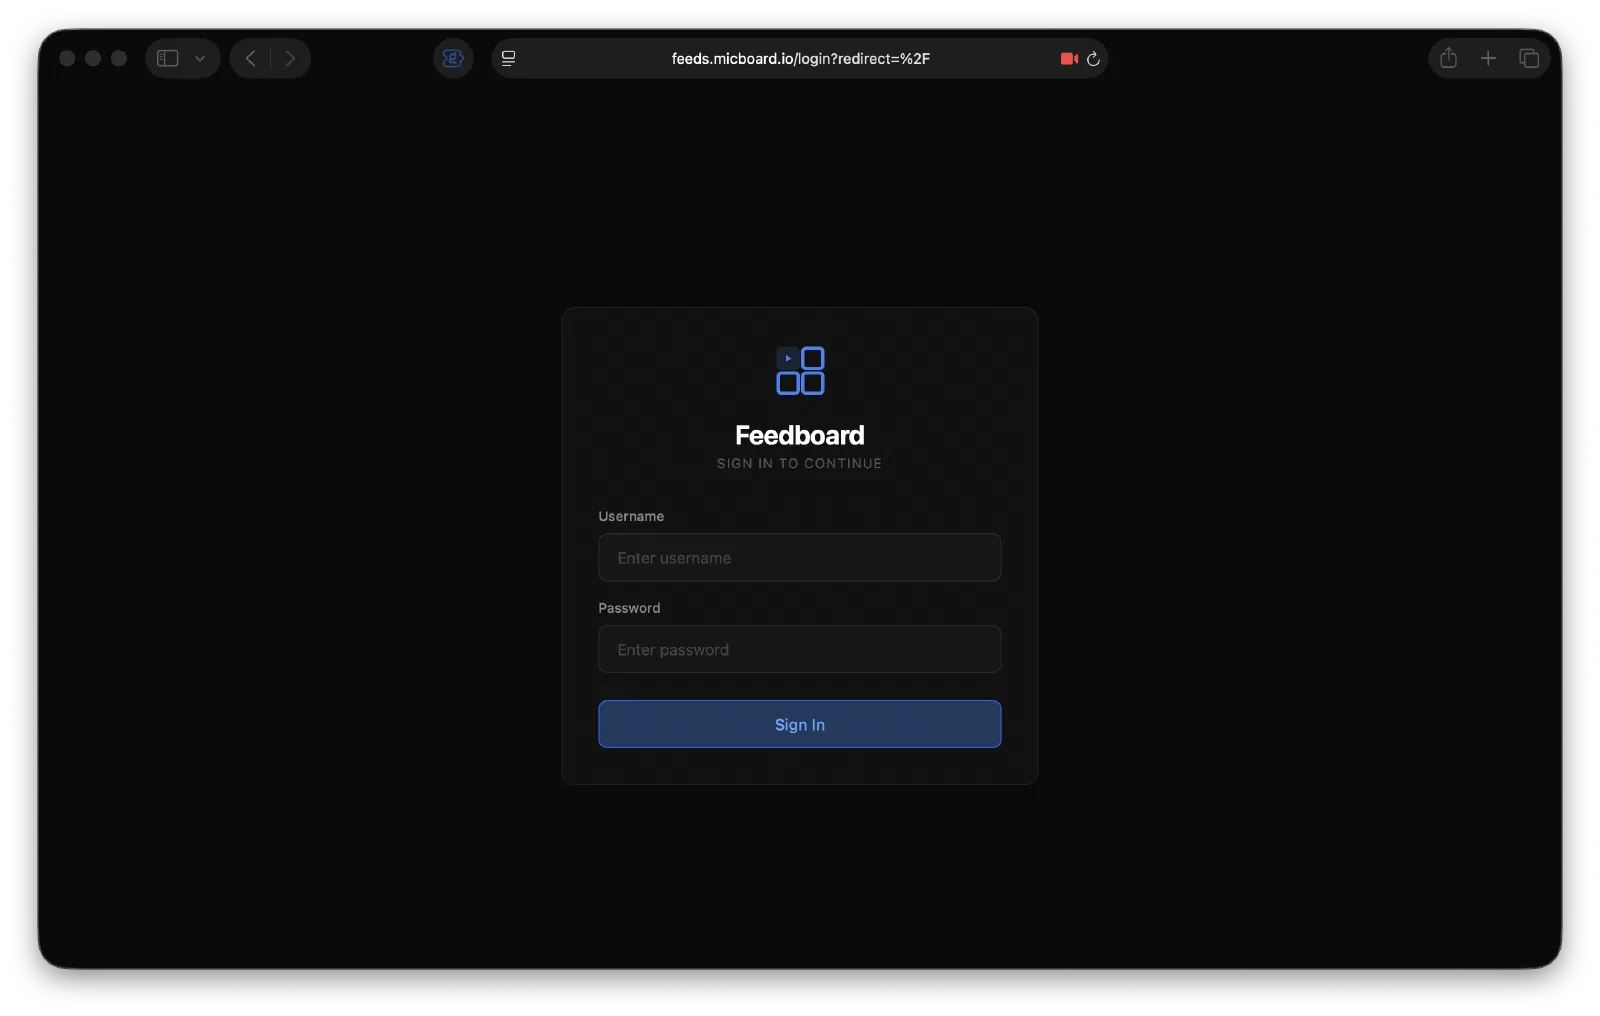The height and width of the screenshot is (1016, 1600).
Task: Click the red camera recording indicator
Action: pyautogui.click(x=1069, y=58)
